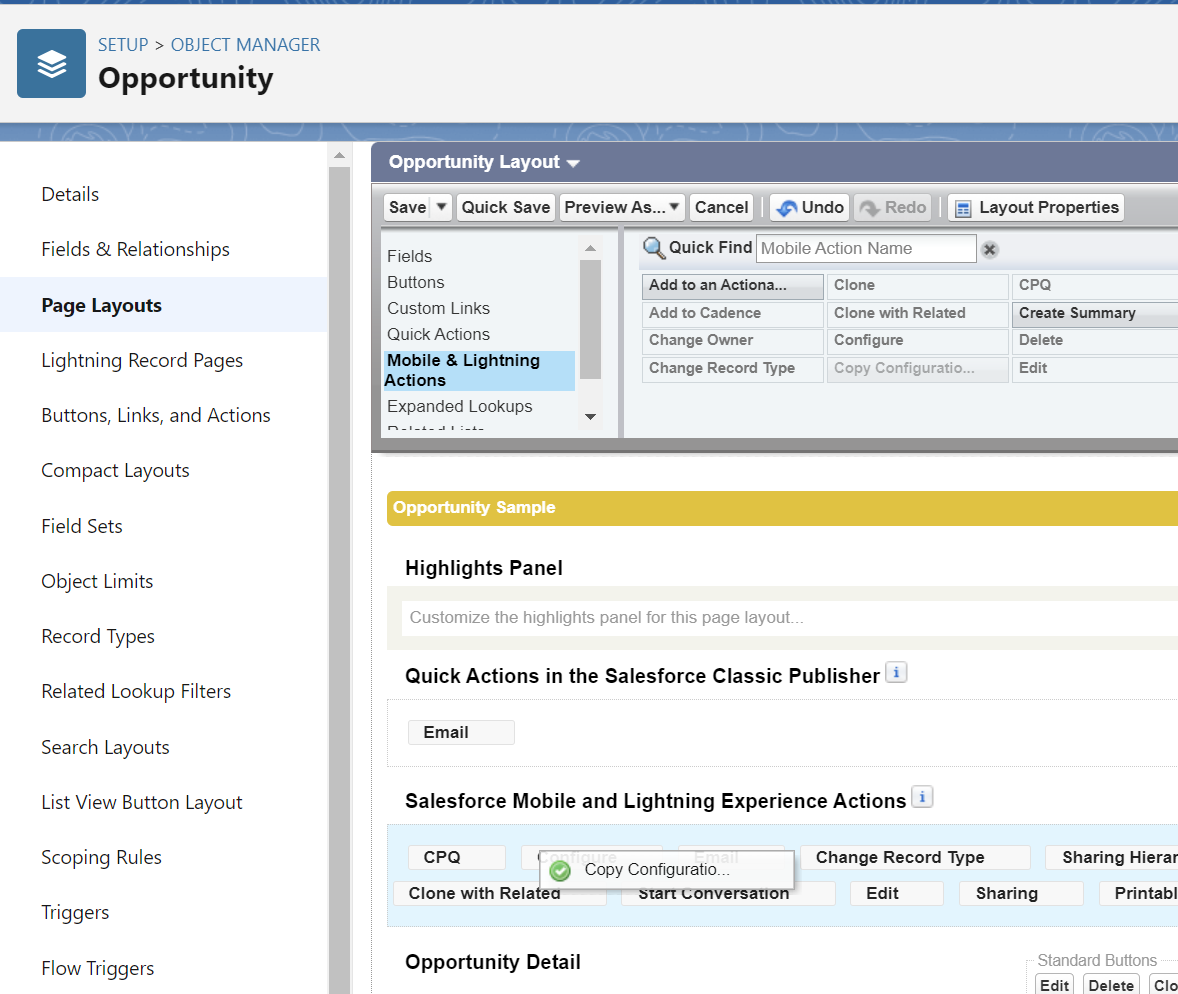Open Fields & Relationships
Viewport: 1178px width, 994px height.
(135, 249)
